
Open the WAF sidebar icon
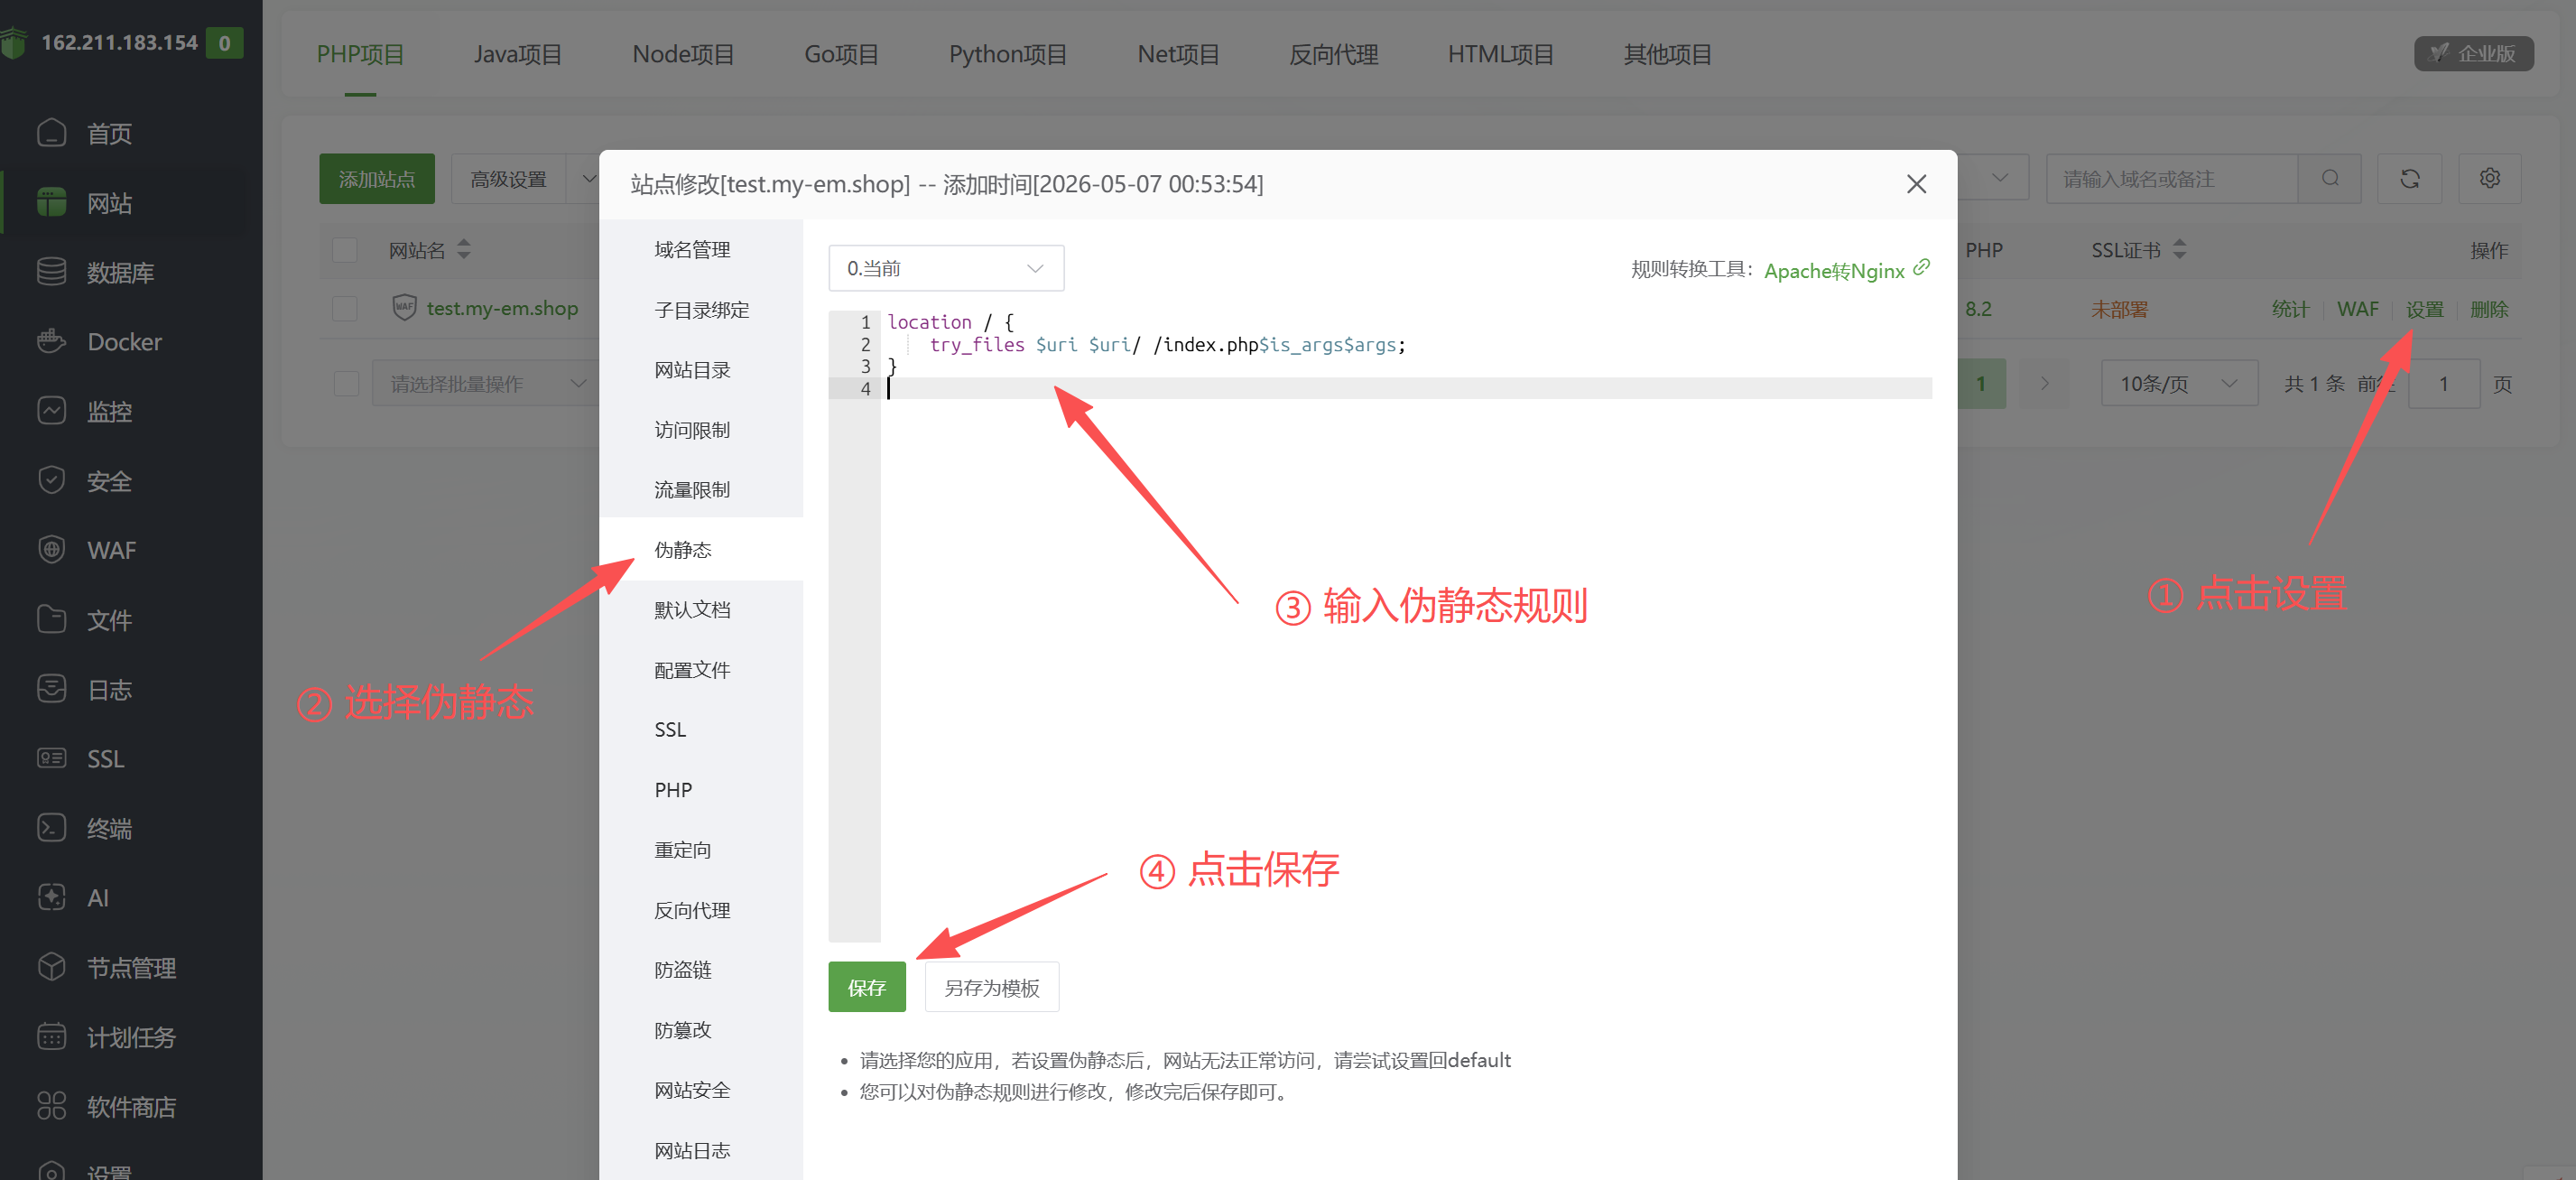click(x=51, y=550)
